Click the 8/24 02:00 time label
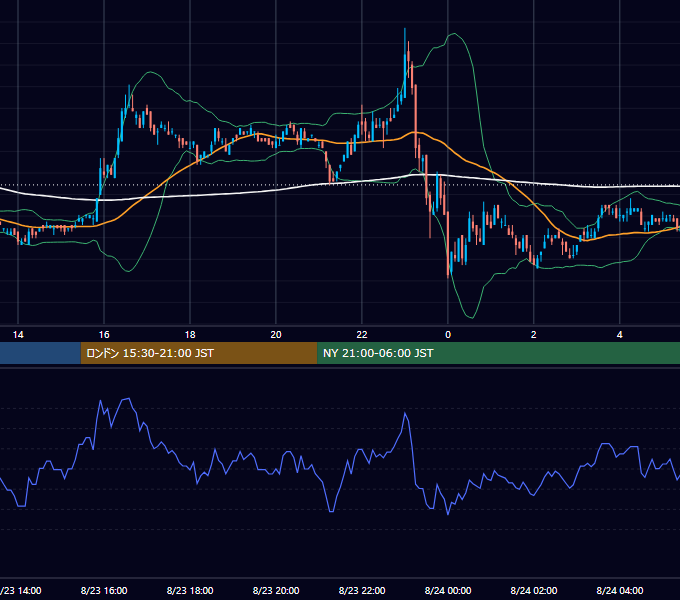The height and width of the screenshot is (600, 680). point(534,590)
